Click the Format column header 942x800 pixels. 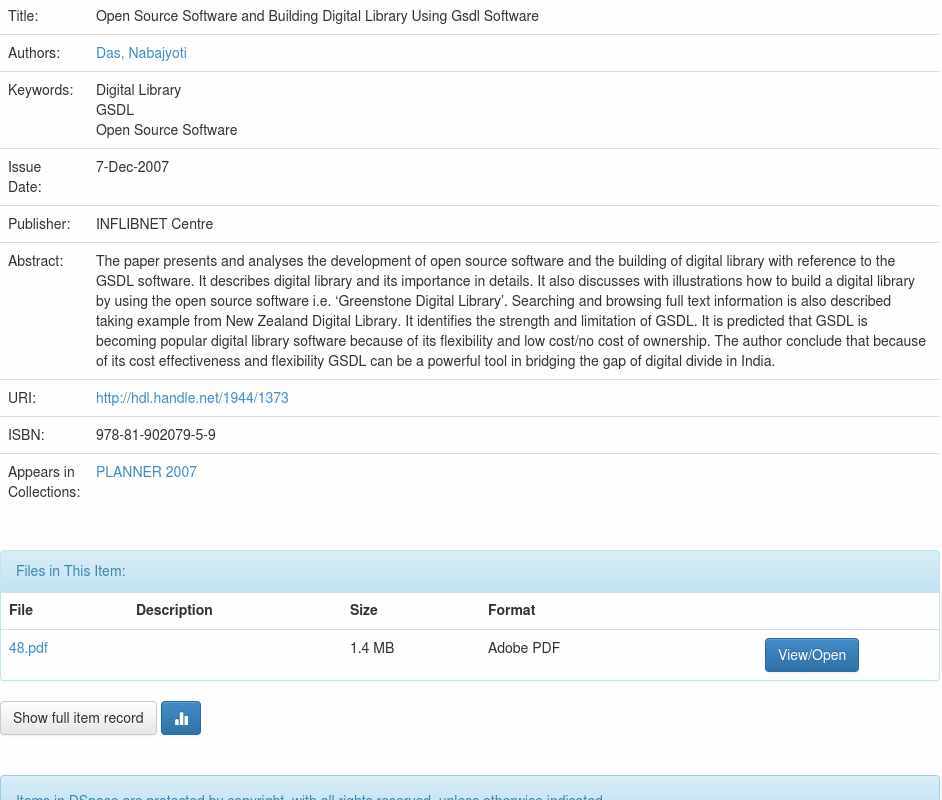[511, 610]
